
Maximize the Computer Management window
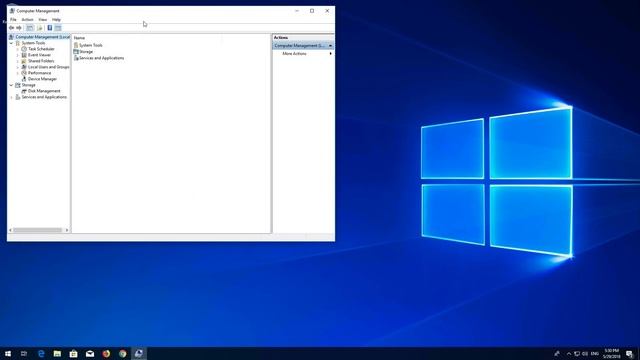click(x=312, y=11)
